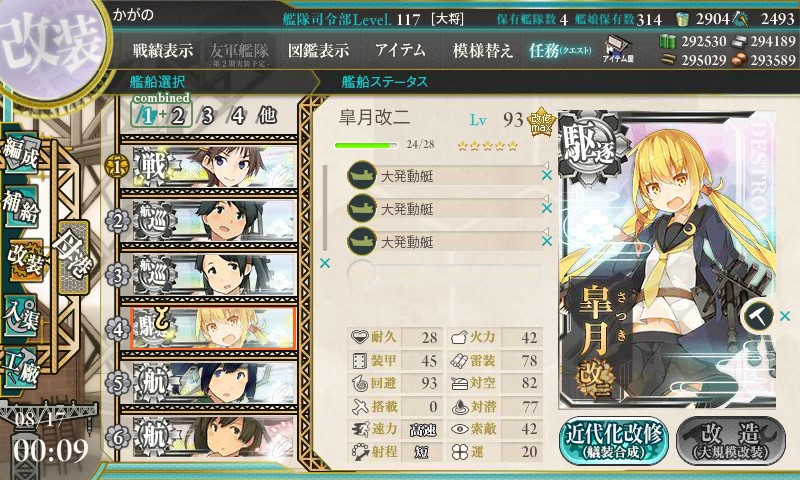Remove the first 大発動艇 equipment with X

click(547, 175)
